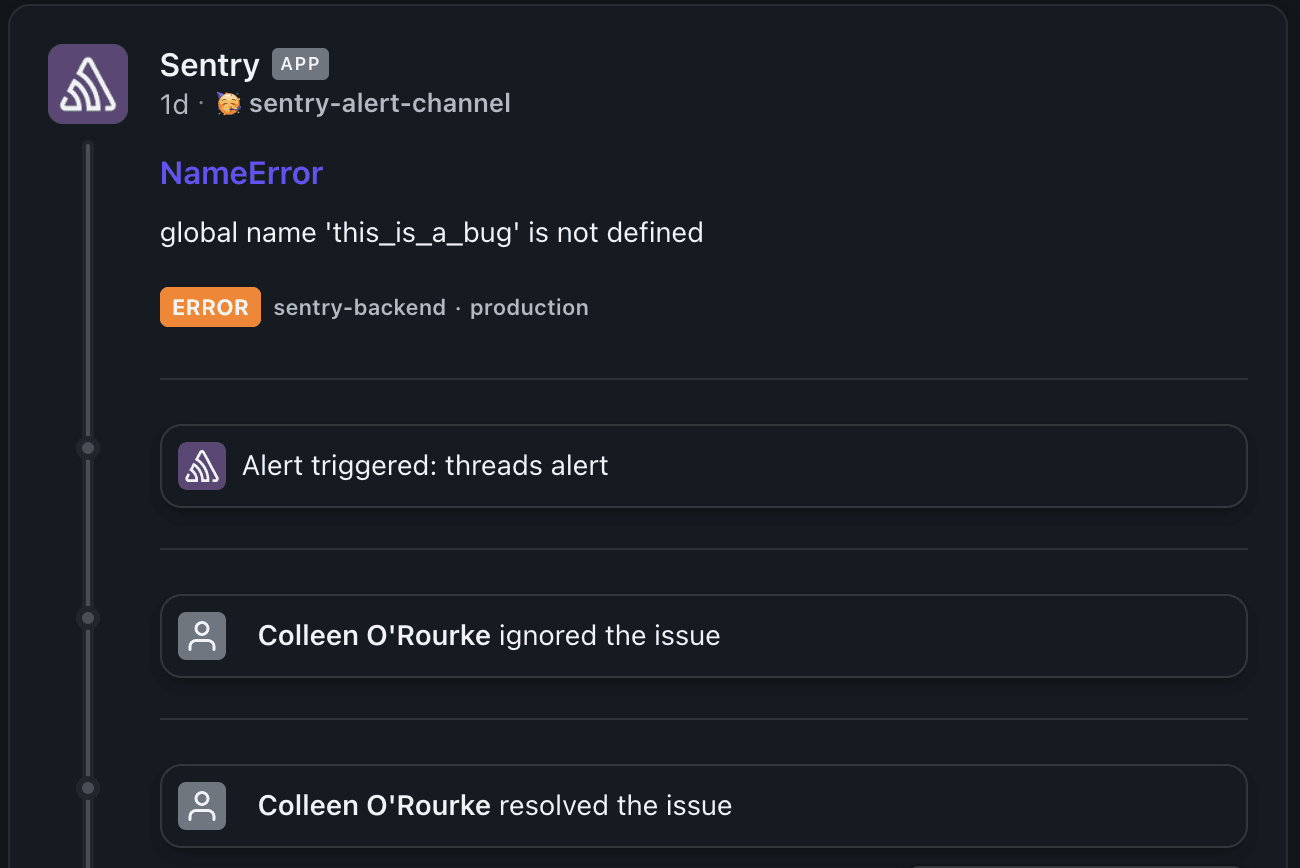Open the sentry-alert-channel link
Screen dimensions: 1300x868
click(x=379, y=103)
